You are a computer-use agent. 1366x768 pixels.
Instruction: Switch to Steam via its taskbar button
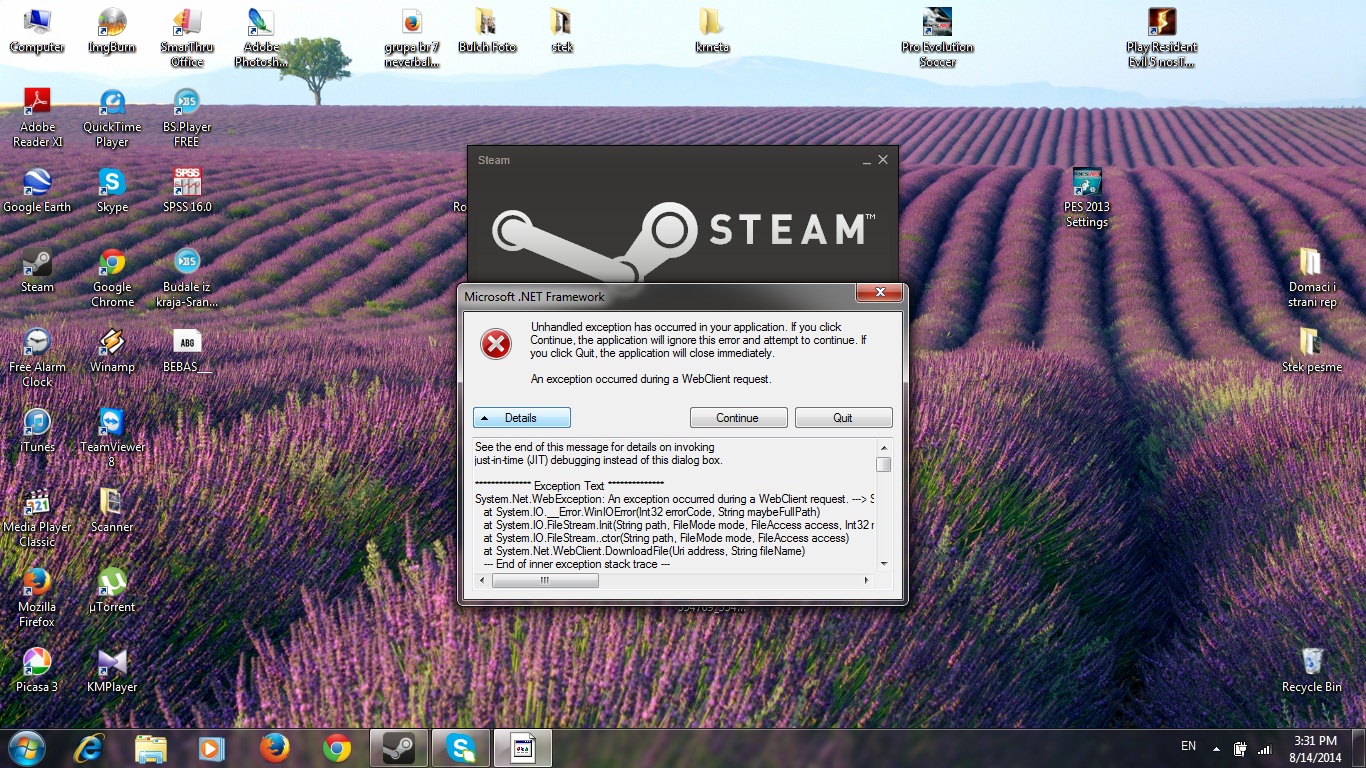coord(399,748)
